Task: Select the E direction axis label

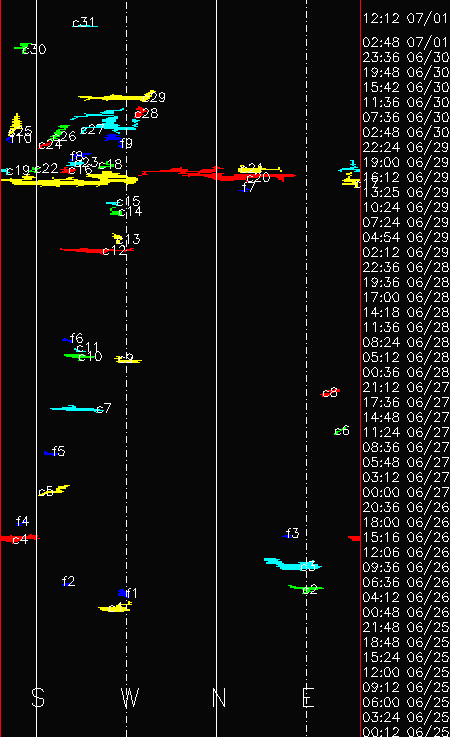Action: (x=308, y=698)
